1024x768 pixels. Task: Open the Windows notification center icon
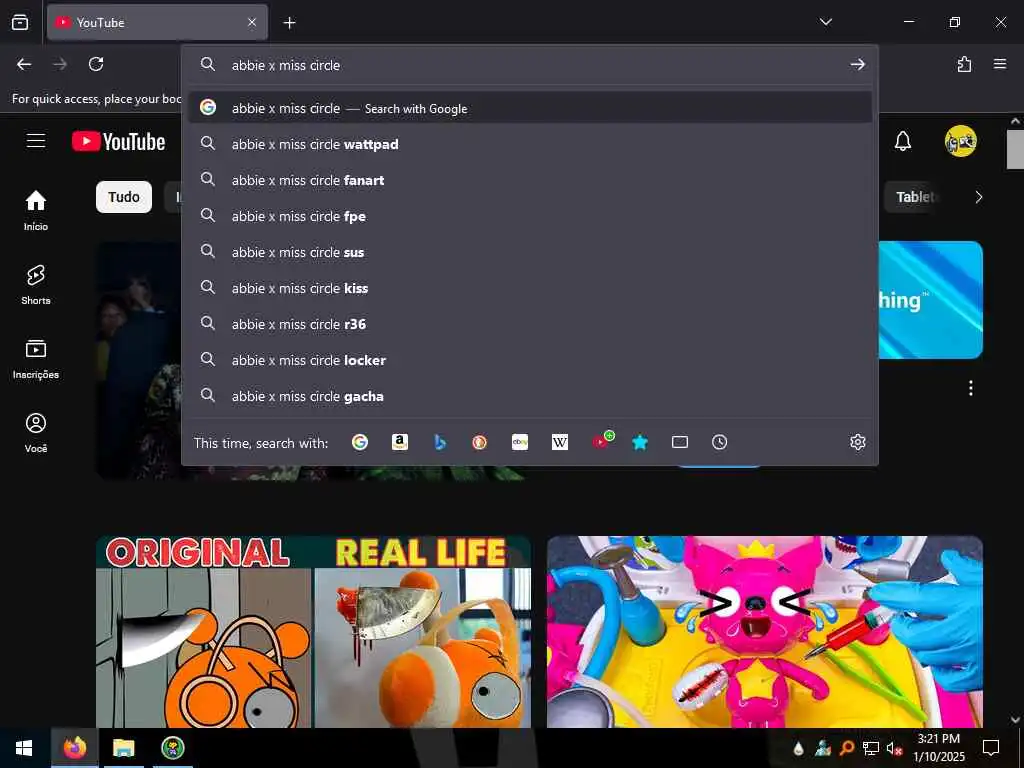tap(991, 748)
